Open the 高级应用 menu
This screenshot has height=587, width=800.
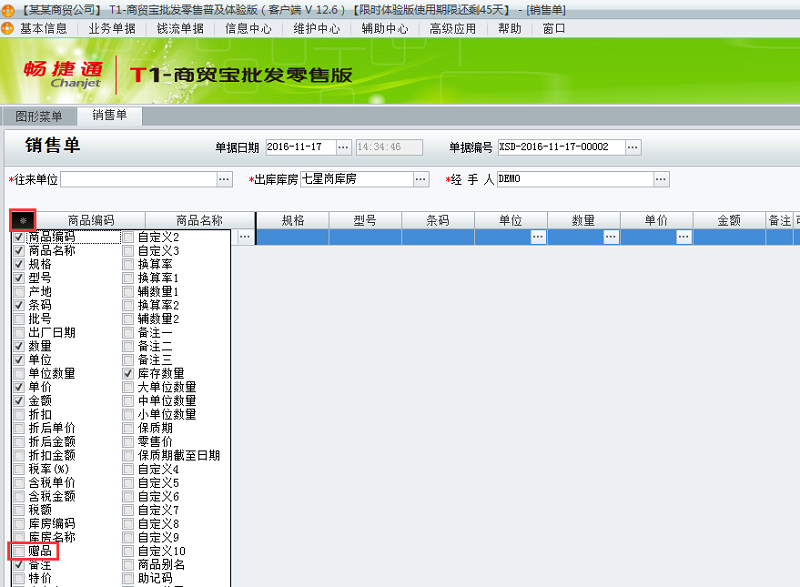(x=453, y=29)
